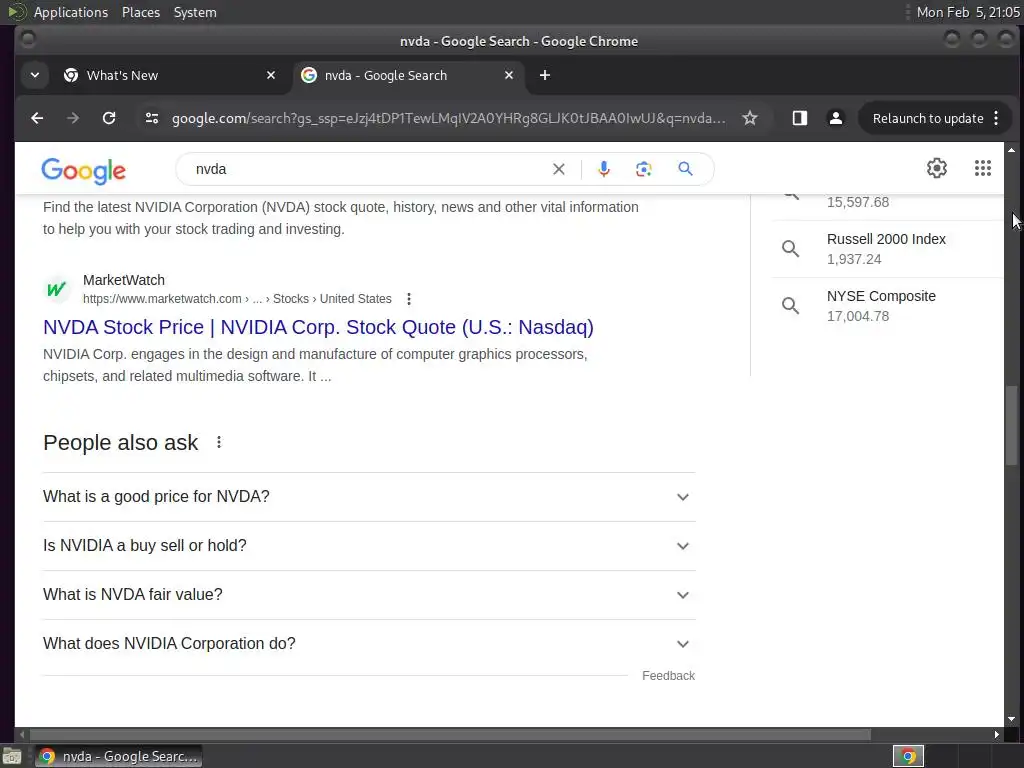Click search icon beside Russell 2000 Index
This screenshot has width=1024, height=768.
pyautogui.click(x=790, y=249)
